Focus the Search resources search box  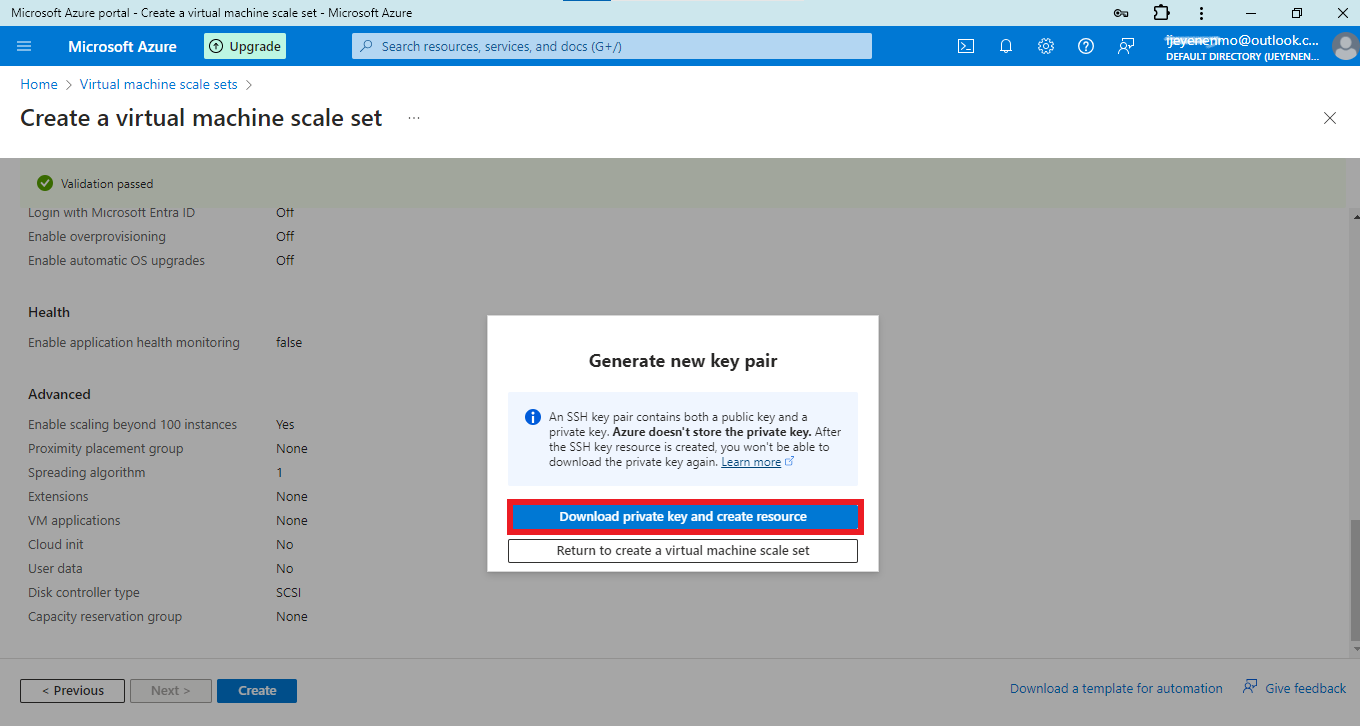click(612, 46)
